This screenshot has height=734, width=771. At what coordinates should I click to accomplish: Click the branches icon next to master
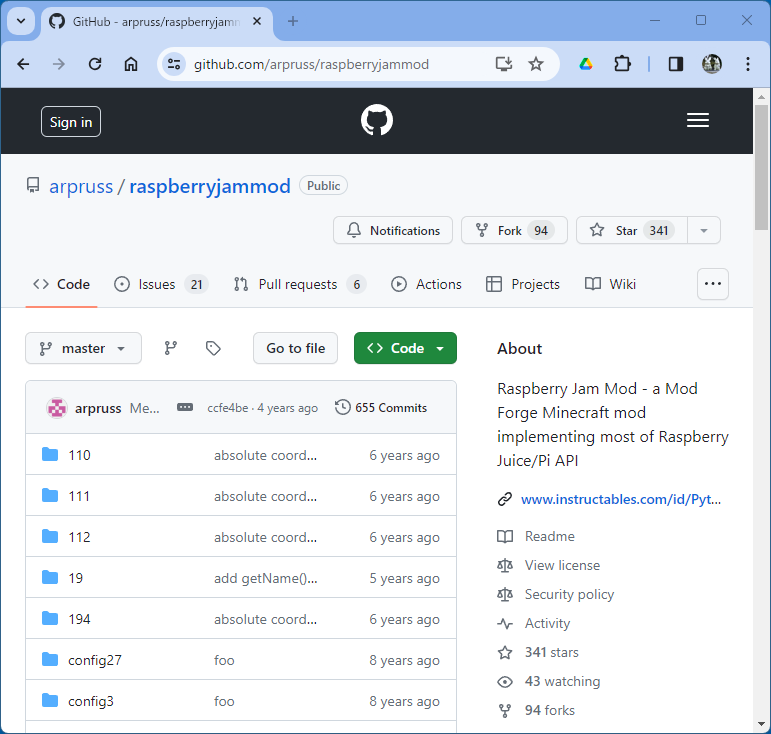[171, 348]
